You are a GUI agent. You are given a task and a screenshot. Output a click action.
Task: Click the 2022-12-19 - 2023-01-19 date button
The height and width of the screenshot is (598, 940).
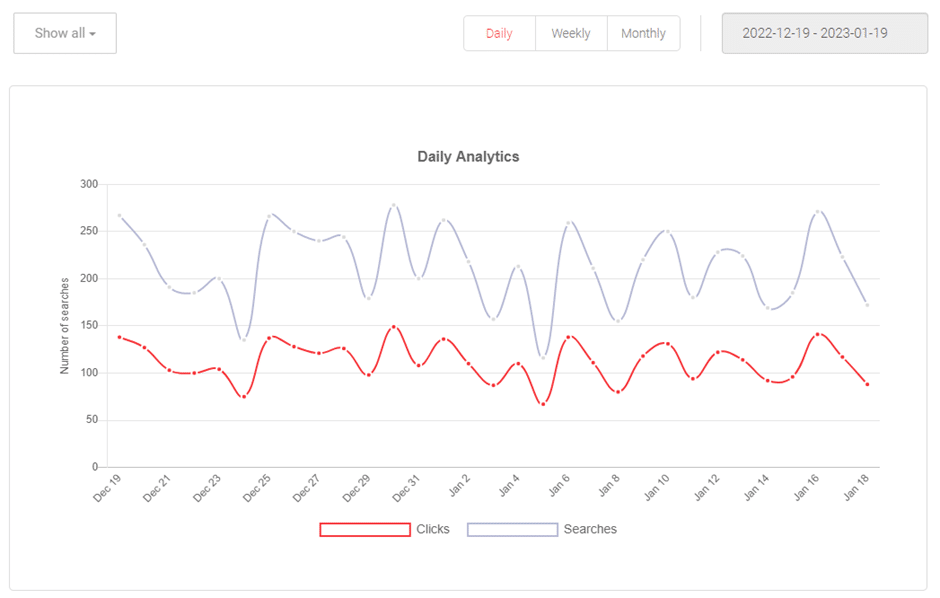coord(824,33)
